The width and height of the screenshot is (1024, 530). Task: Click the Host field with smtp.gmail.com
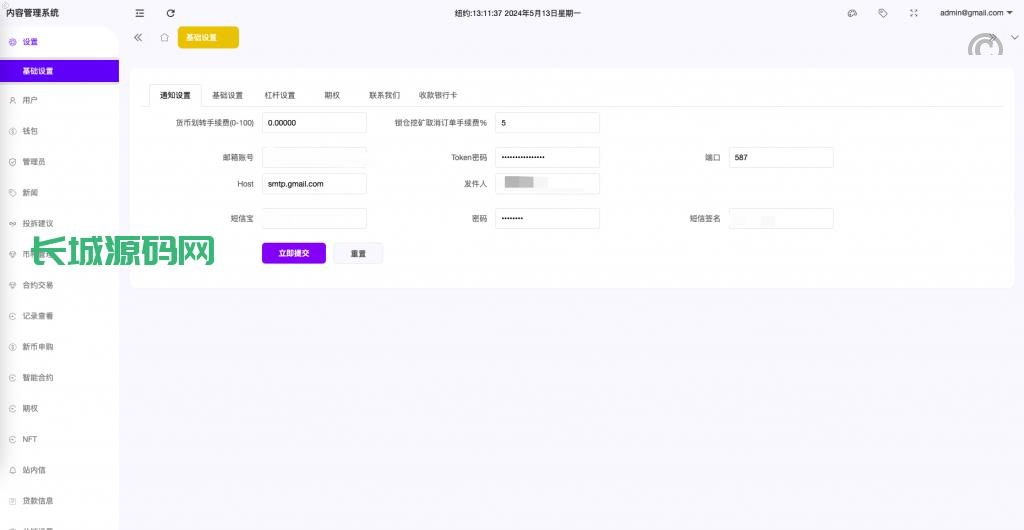314,184
